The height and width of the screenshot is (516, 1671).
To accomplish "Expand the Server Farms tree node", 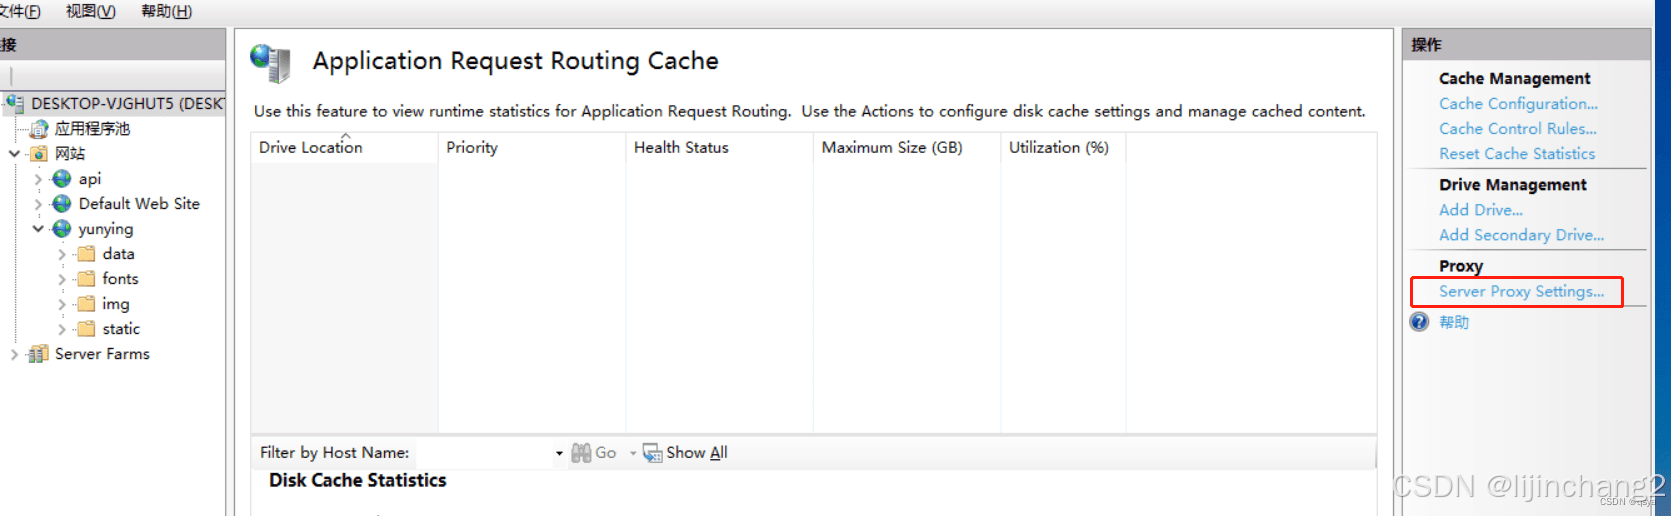I will [14, 354].
